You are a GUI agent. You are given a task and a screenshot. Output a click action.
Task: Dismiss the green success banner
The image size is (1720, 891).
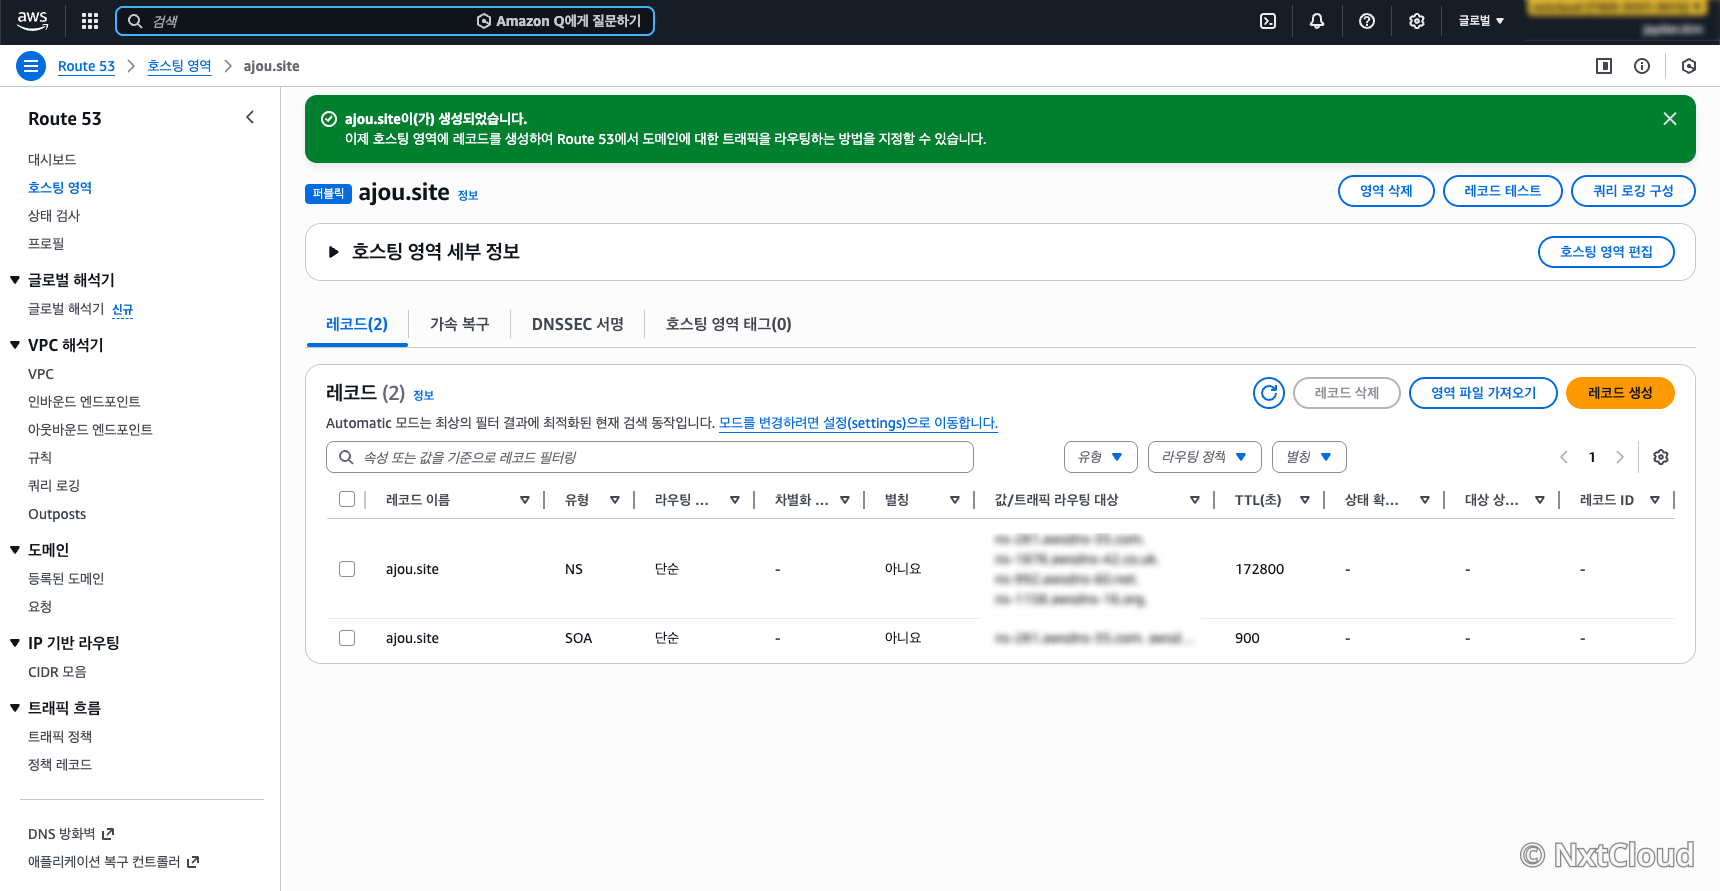click(1670, 119)
